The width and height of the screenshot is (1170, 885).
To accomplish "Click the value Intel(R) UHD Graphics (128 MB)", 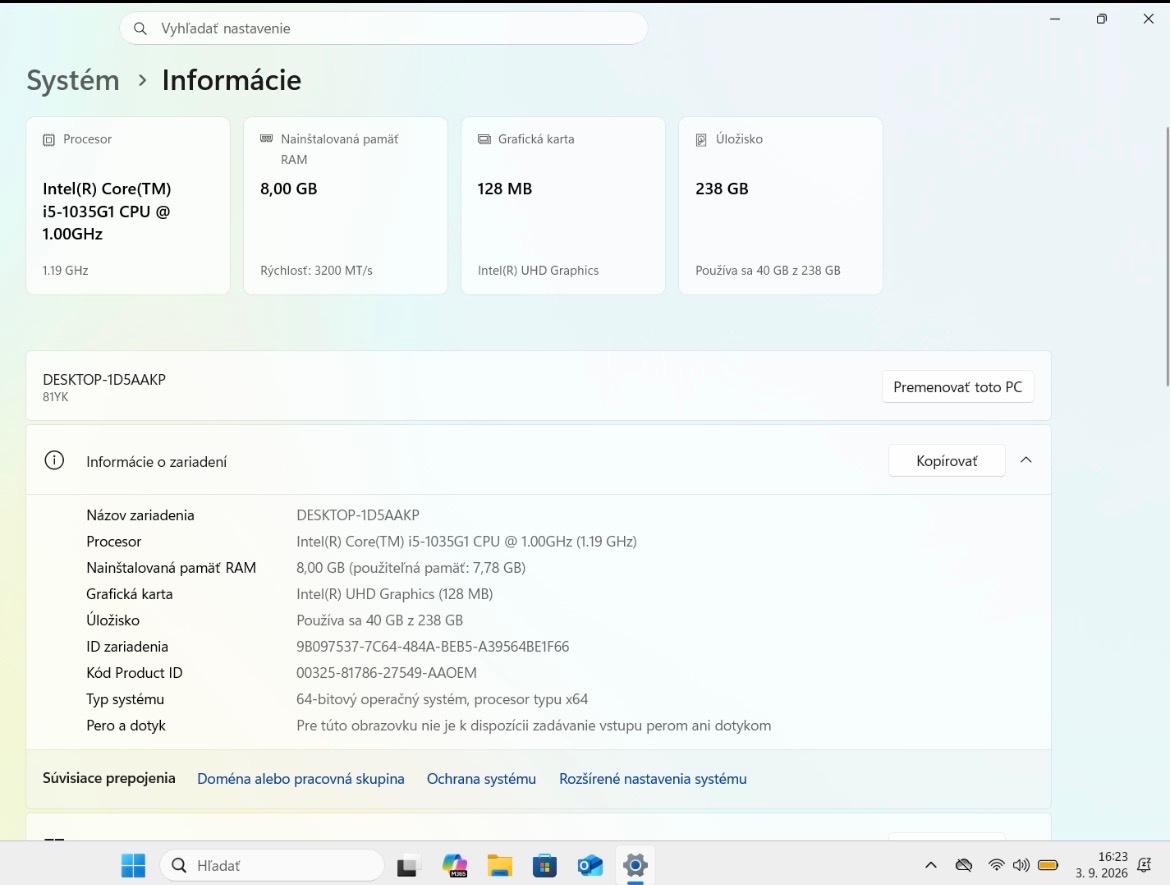I will pyautogui.click(x=395, y=594).
